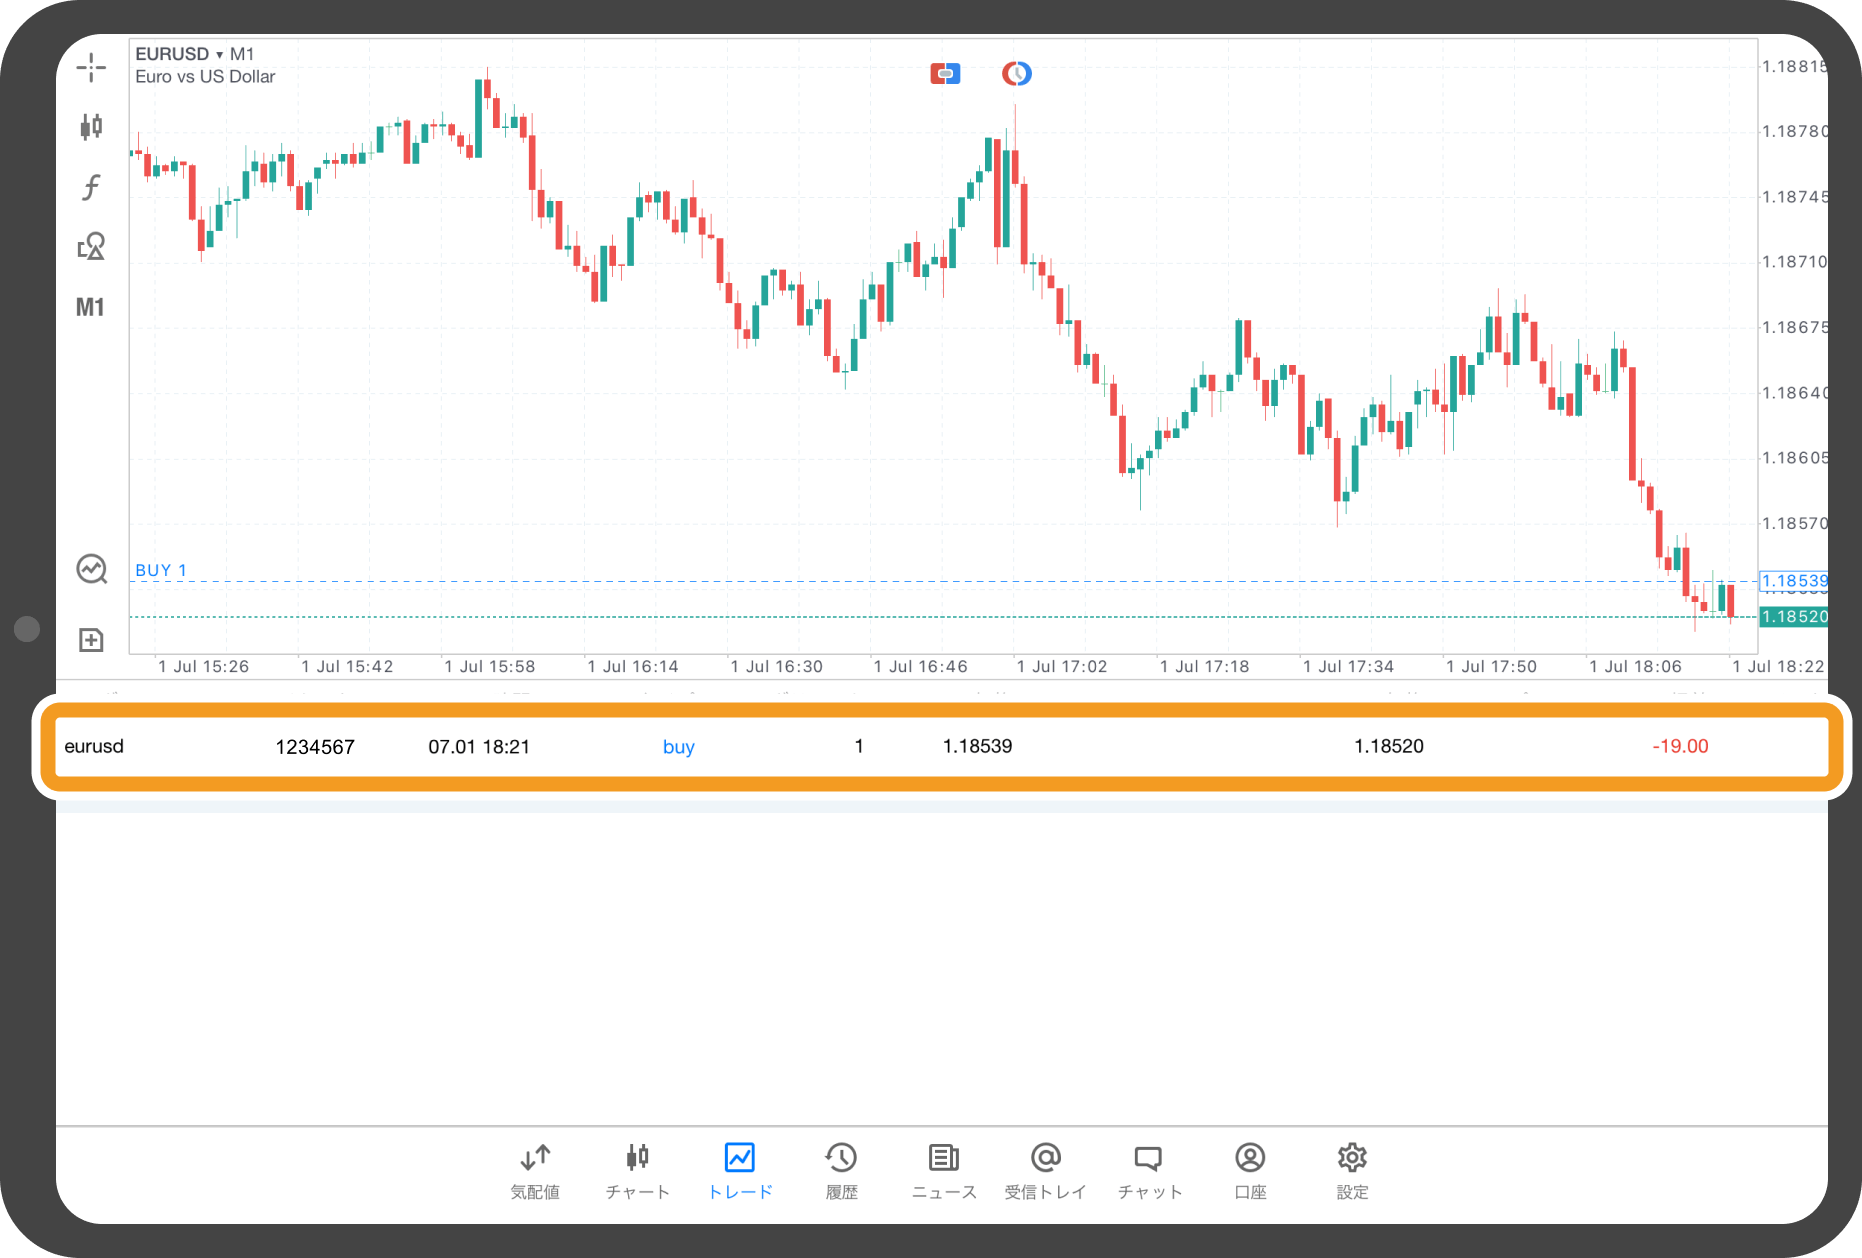Open the チャット chat tab

pos(1149,1170)
